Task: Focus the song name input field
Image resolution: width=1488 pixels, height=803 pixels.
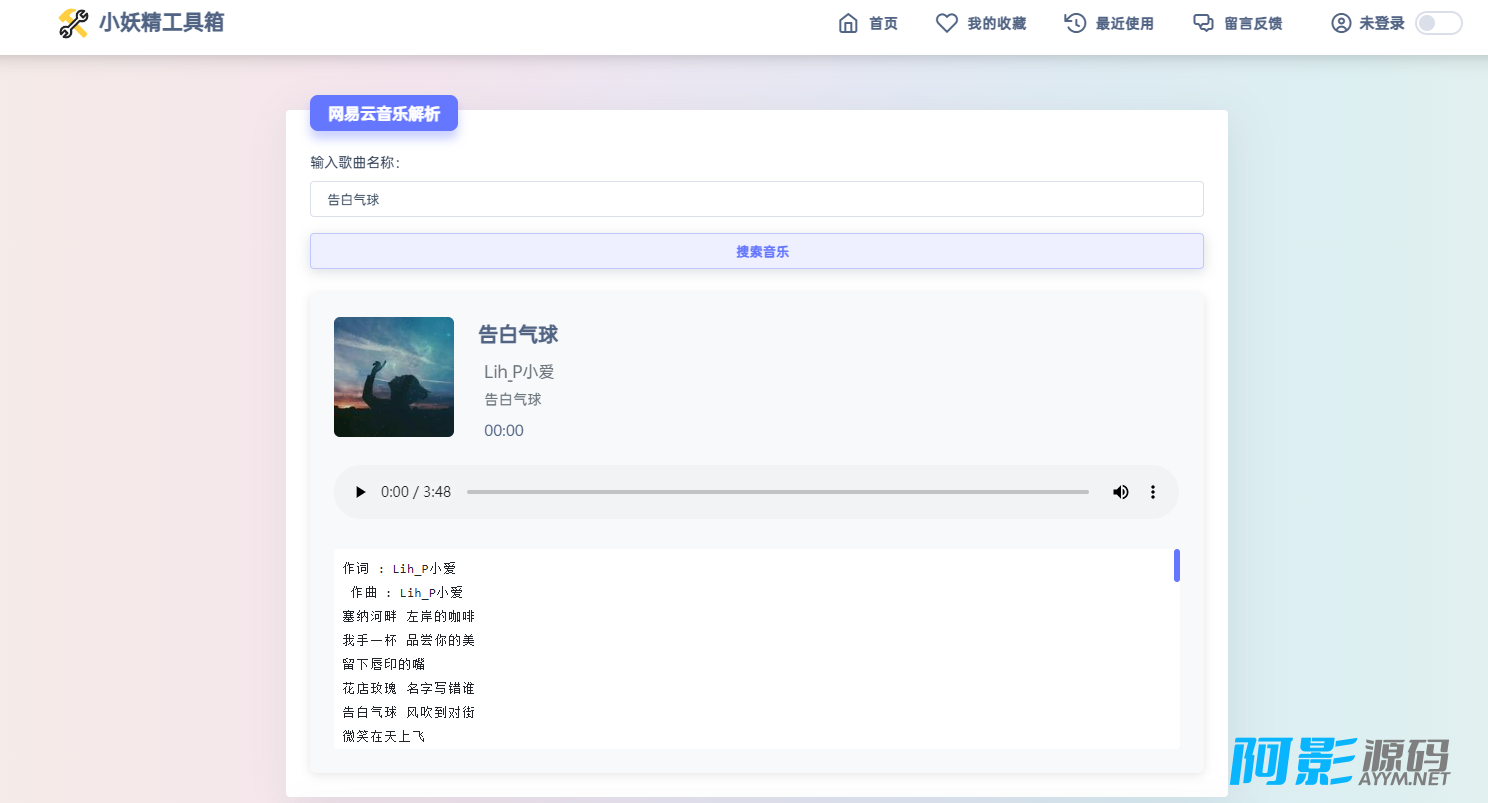Action: click(x=757, y=199)
